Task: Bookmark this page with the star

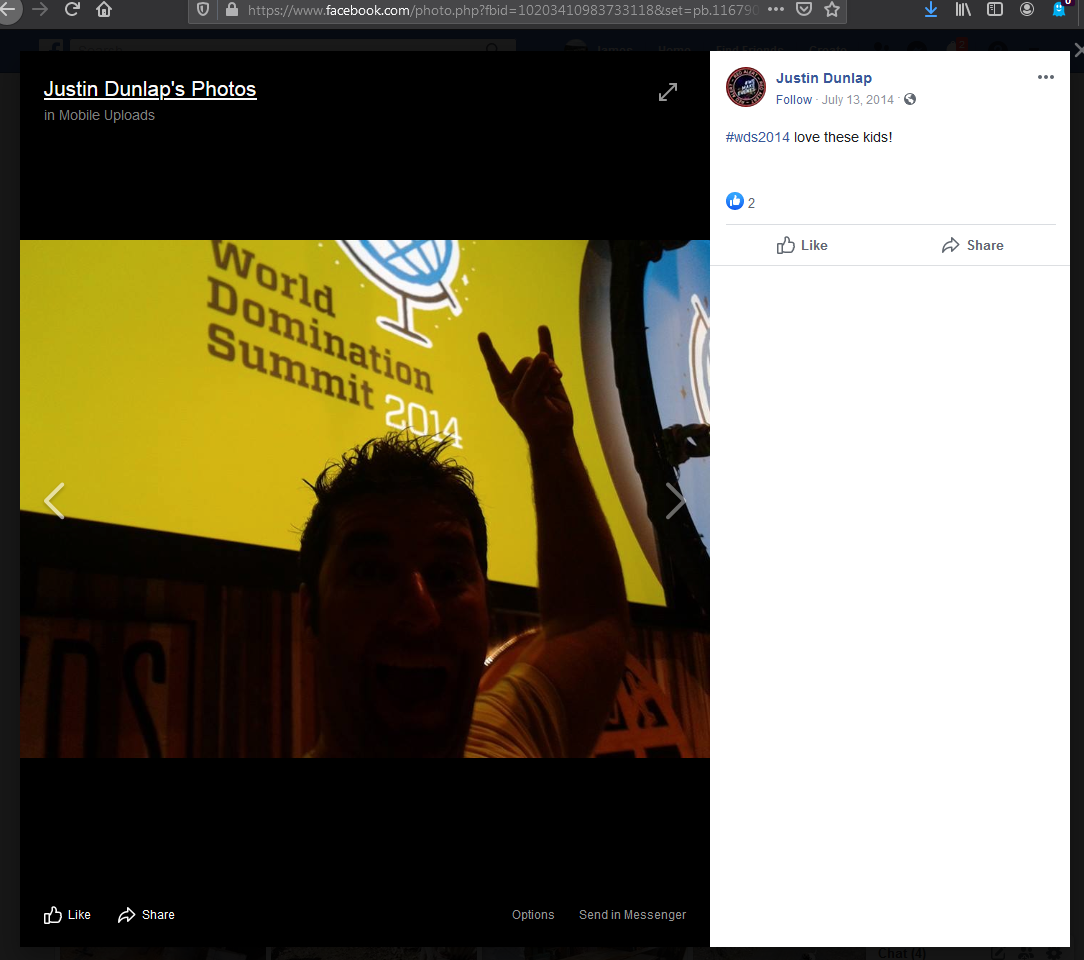Action: (832, 10)
